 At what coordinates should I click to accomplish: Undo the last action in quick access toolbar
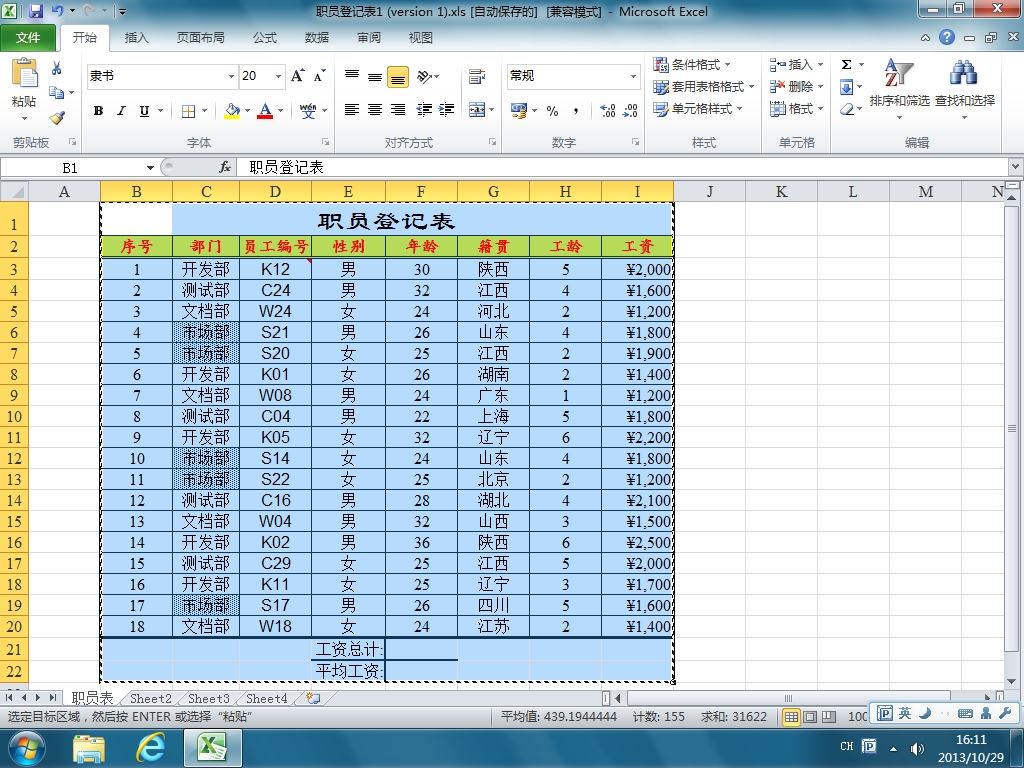coord(57,11)
